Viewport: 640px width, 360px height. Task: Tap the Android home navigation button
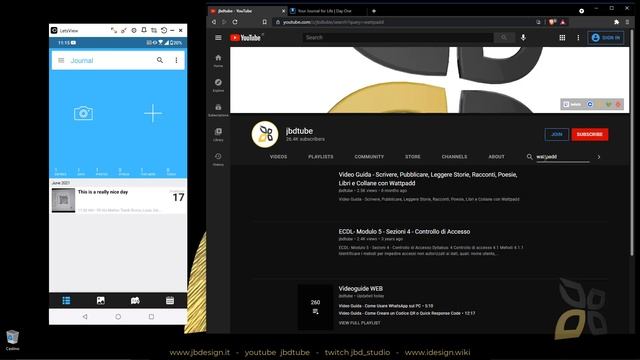[118, 316]
